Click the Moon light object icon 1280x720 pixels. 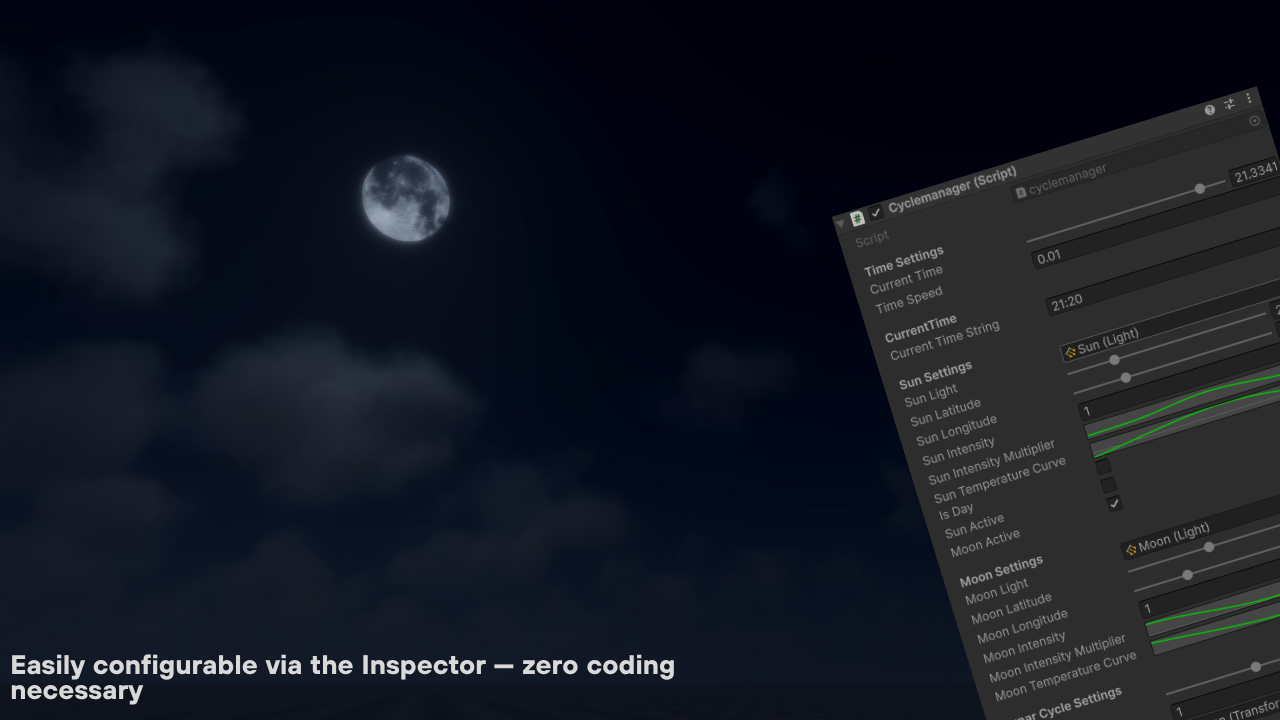pos(1131,549)
